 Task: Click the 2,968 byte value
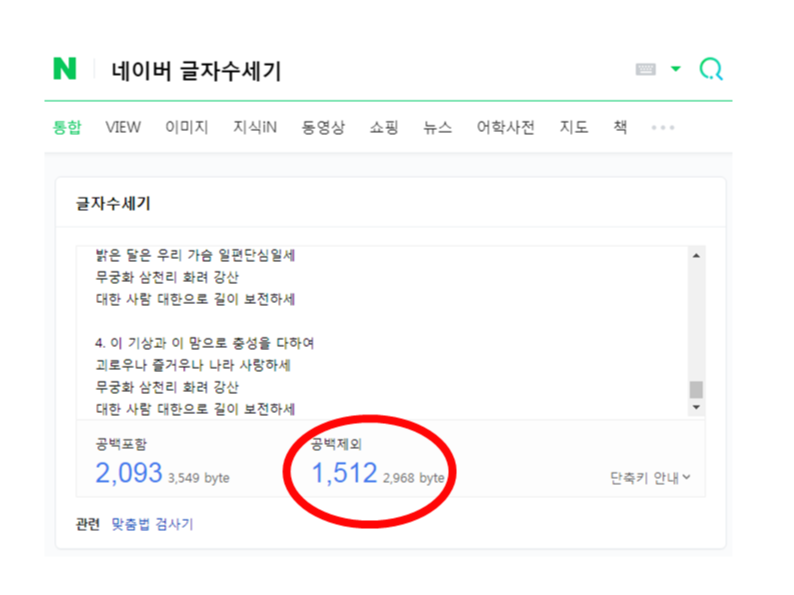pos(413,478)
